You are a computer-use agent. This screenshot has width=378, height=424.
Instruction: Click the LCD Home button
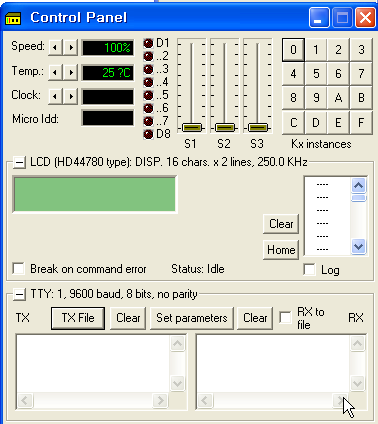coord(281,250)
